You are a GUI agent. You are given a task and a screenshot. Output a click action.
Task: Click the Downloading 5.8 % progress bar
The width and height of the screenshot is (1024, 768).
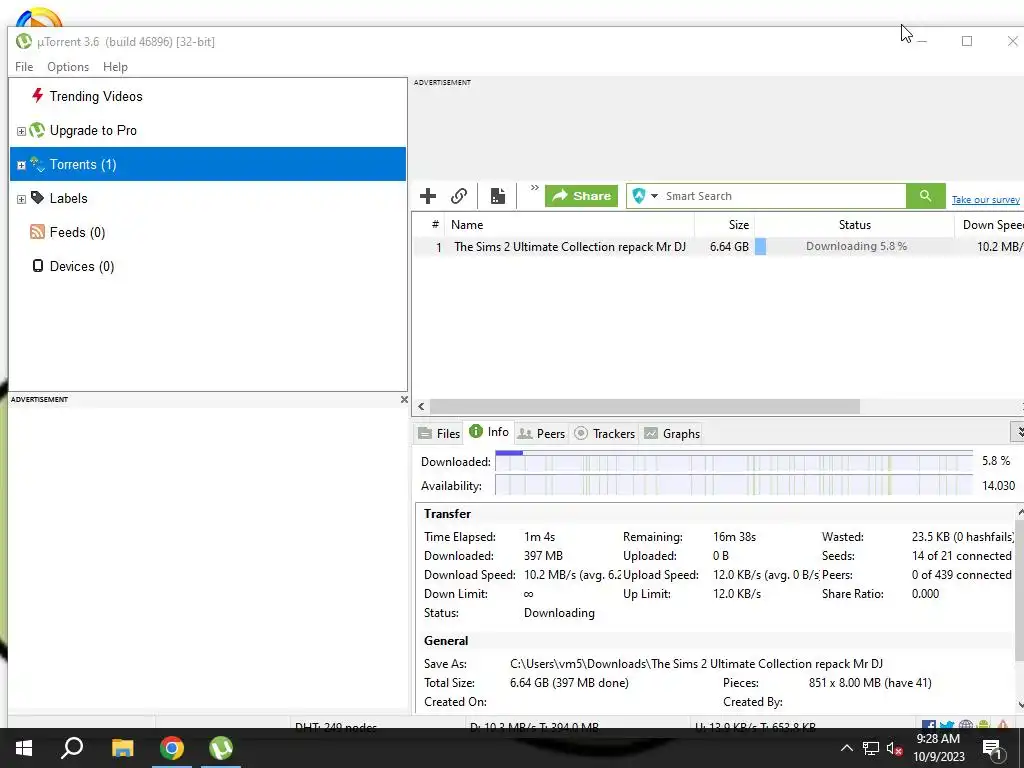[854, 246]
